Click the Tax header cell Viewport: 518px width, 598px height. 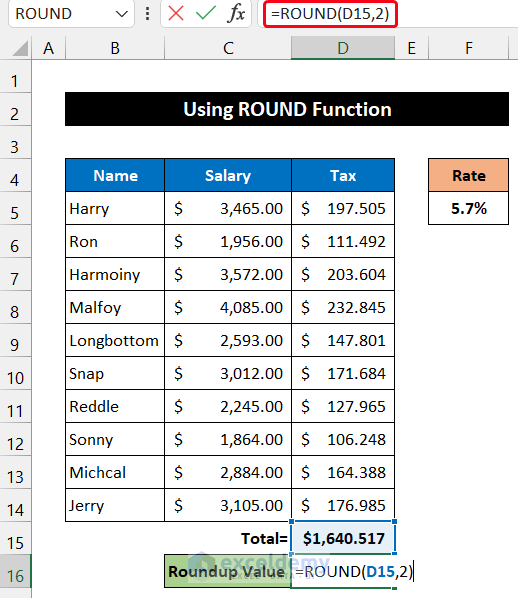[343, 175]
